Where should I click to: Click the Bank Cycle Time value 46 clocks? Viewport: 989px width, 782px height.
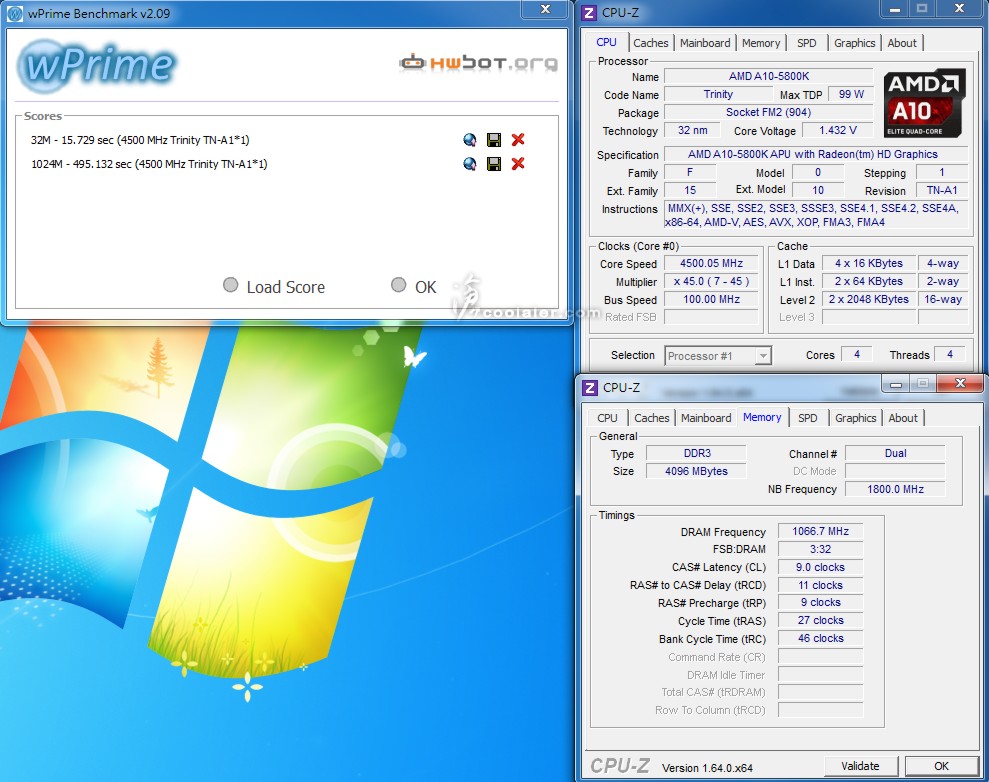[821, 638]
